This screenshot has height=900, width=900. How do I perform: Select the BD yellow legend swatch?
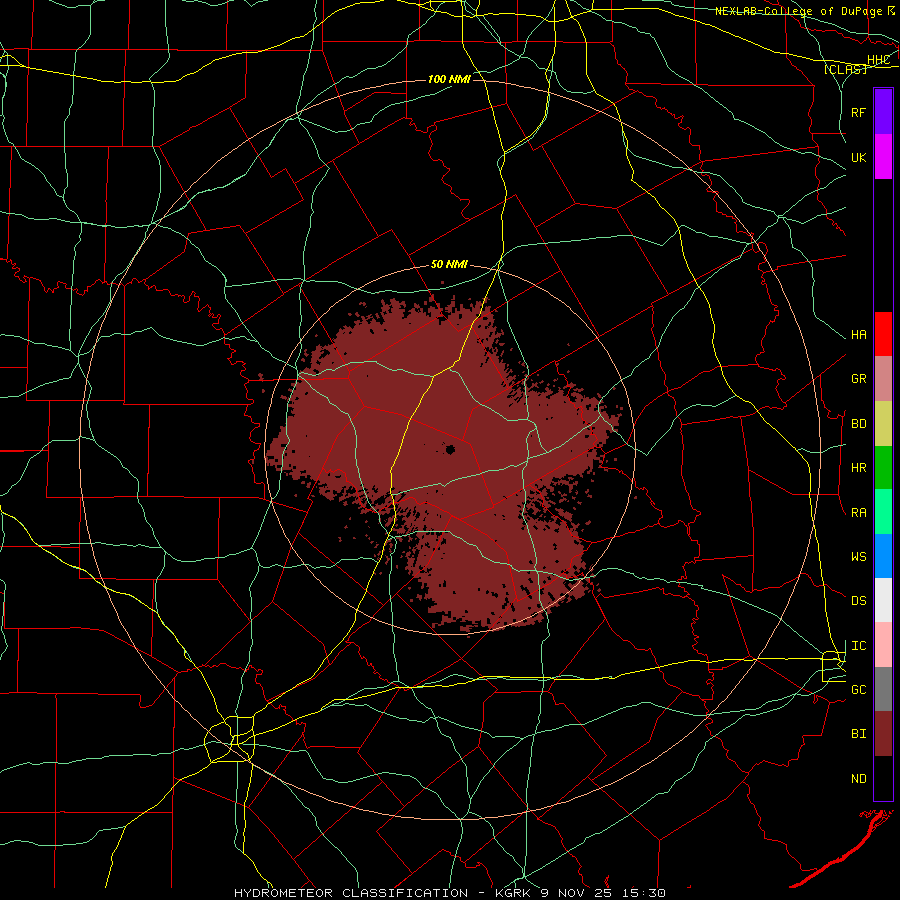(x=883, y=423)
